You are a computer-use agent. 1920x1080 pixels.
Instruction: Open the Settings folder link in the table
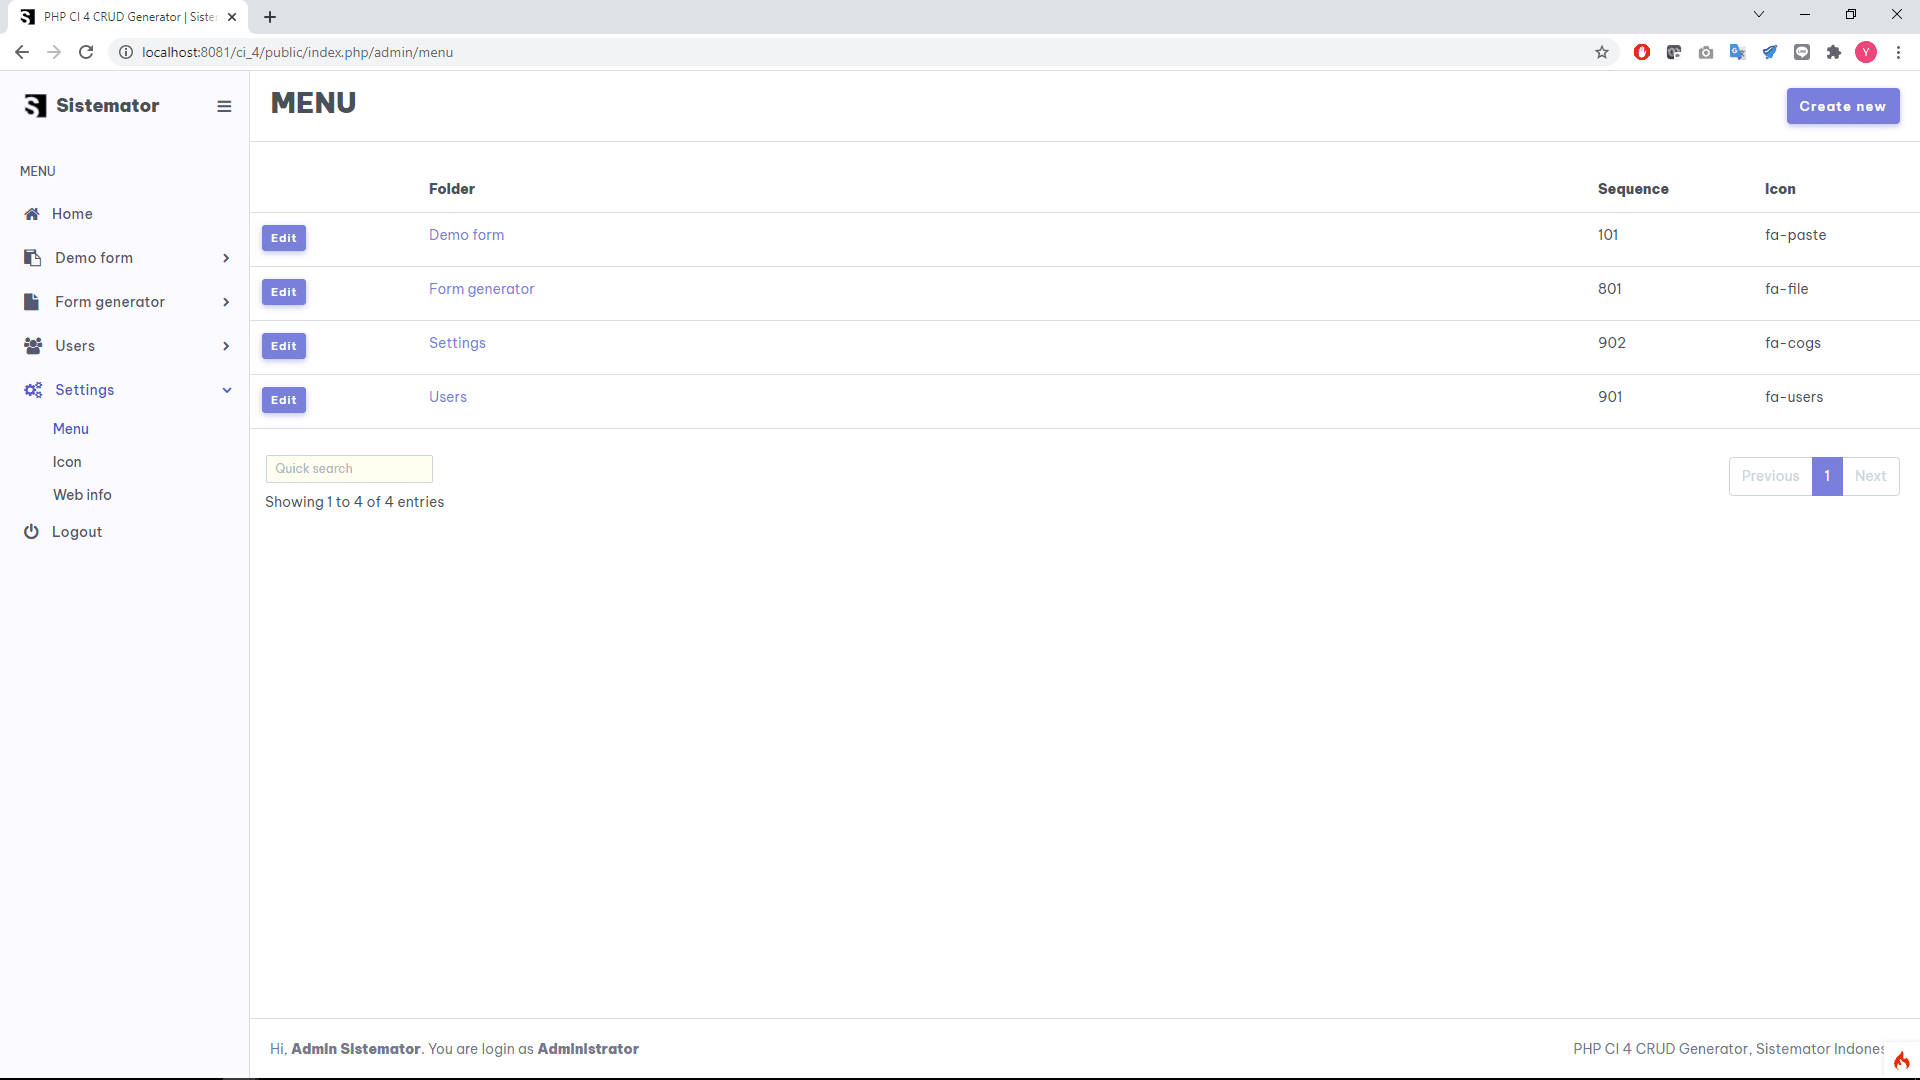tap(457, 343)
